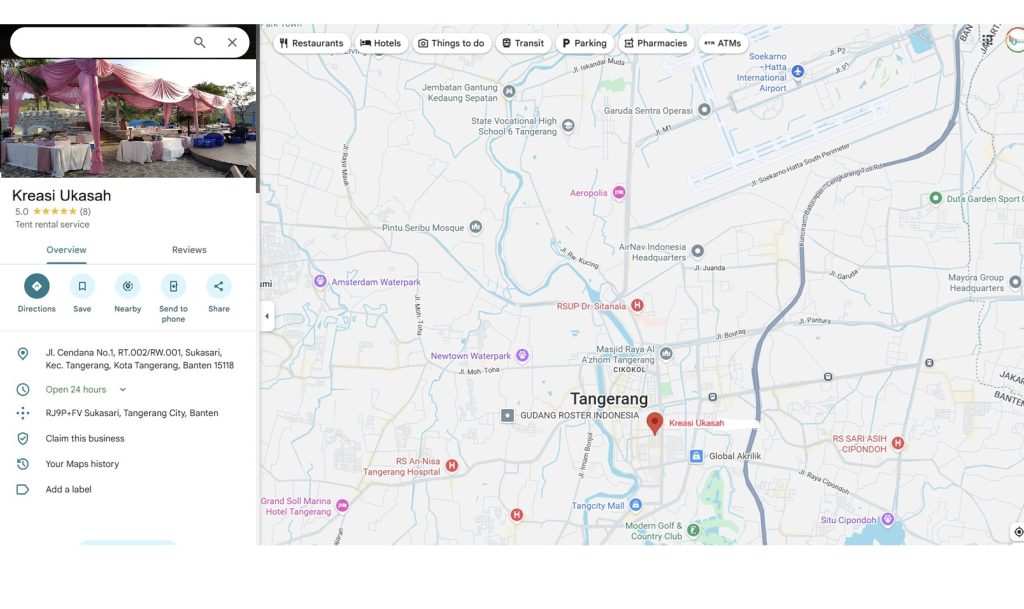Click the red Kreasi Ukasah map pin

[x=654, y=423]
